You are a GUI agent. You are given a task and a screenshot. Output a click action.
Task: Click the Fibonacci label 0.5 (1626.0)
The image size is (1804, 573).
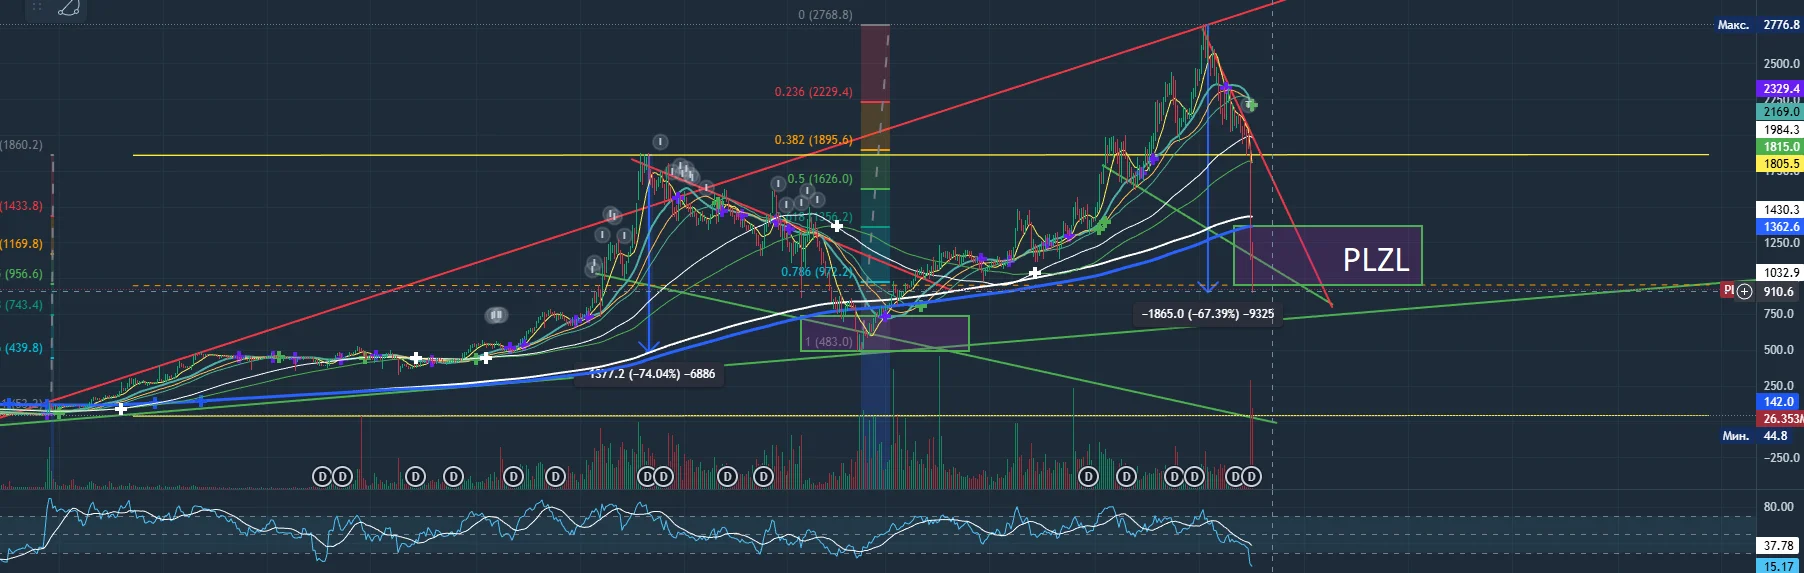(819, 179)
